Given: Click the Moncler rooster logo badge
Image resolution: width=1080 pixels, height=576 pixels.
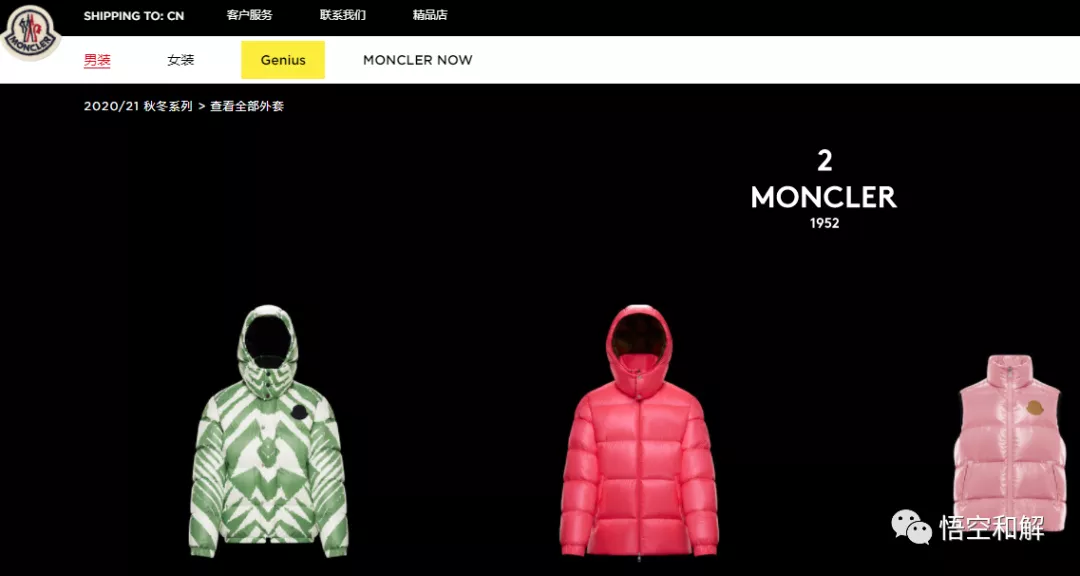Looking at the screenshot, I should click(x=30, y=32).
